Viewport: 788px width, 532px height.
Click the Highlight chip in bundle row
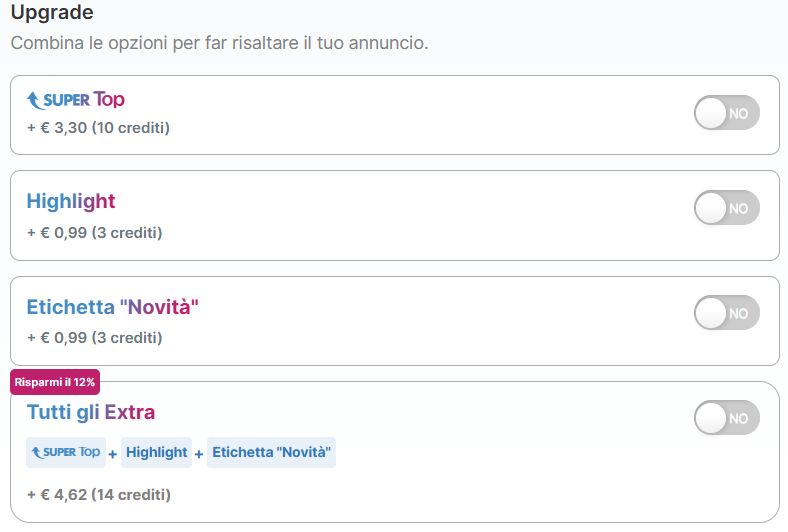156,452
